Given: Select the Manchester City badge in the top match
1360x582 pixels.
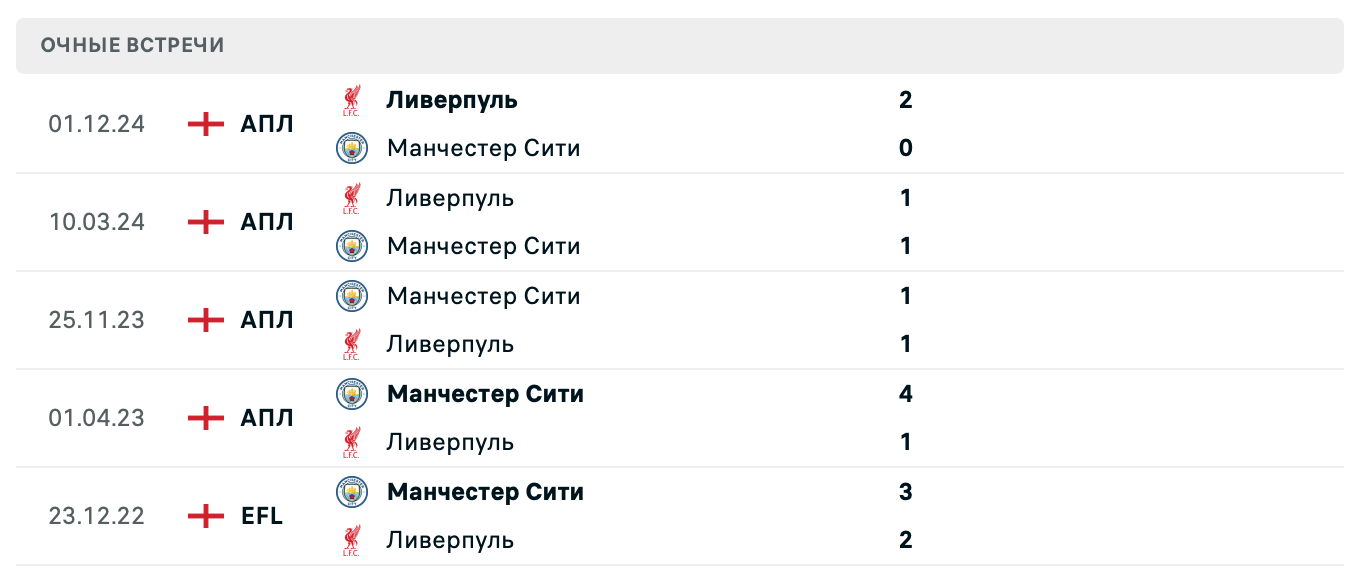Looking at the screenshot, I should pyautogui.click(x=352, y=148).
